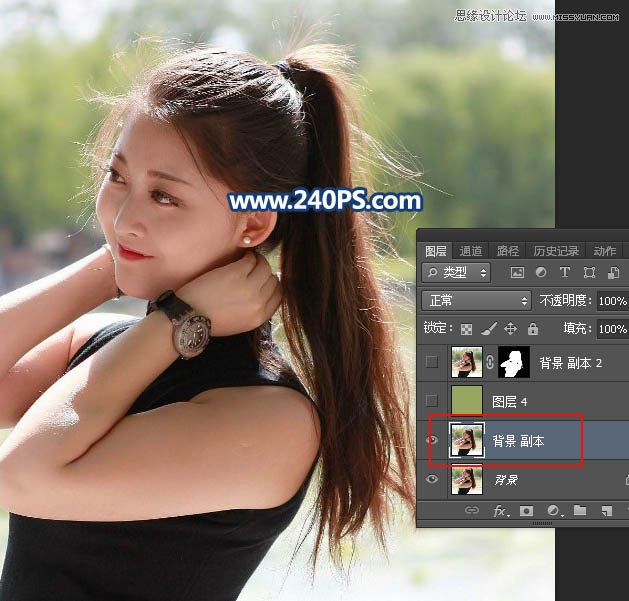This screenshot has width=629, height=601.
Task: Select the 背景 layer thumbnail
Action: coord(467,479)
